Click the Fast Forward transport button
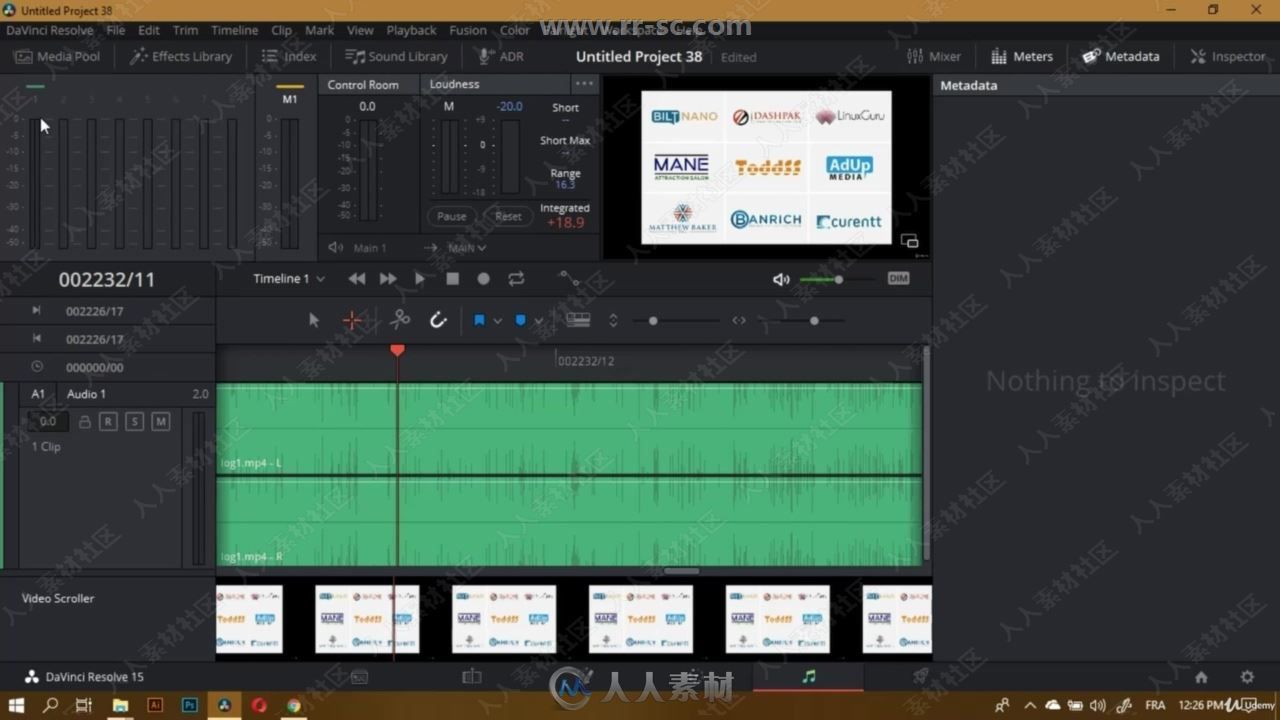 point(388,279)
